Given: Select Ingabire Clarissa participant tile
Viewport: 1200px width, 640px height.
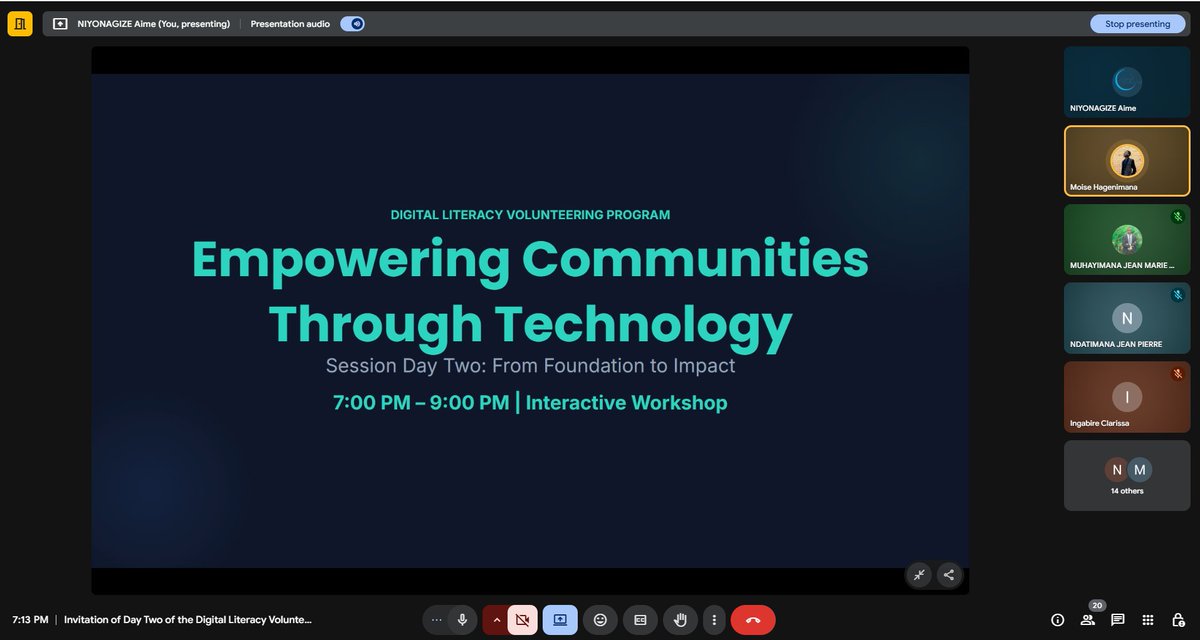Looking at the screenshot, I should 1127,397.
